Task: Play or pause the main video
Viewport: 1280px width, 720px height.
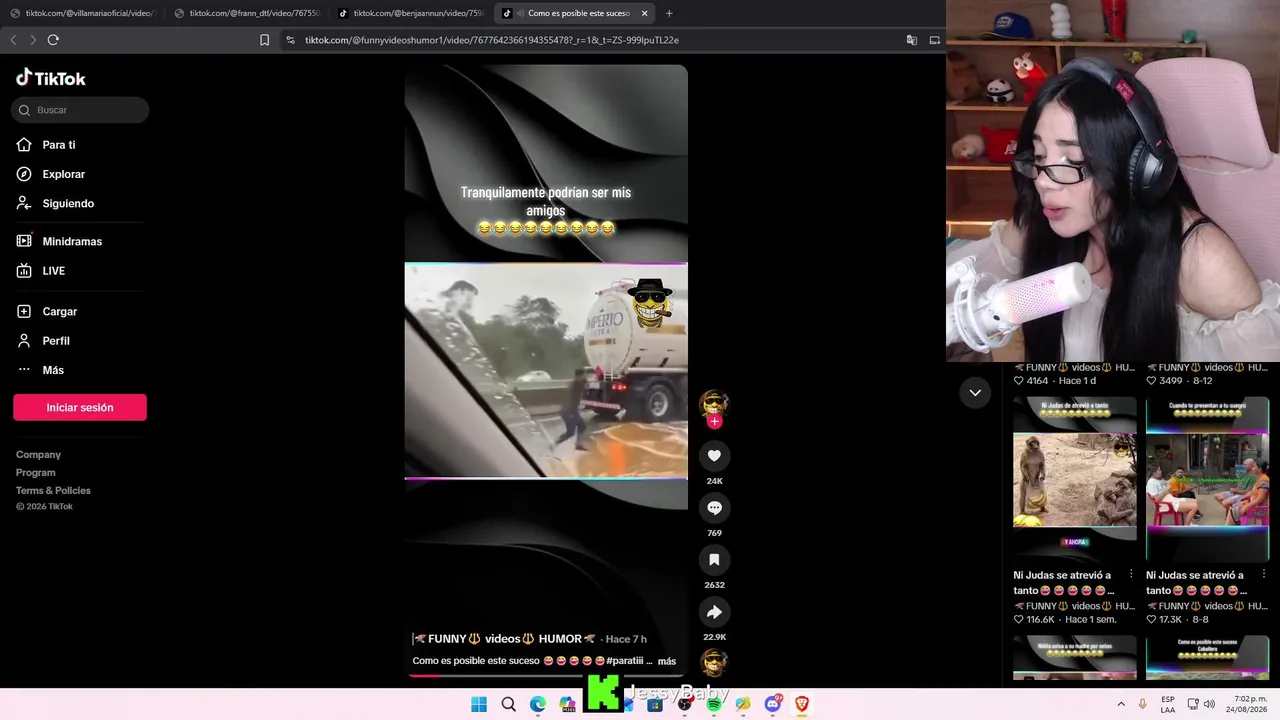Action: click(546, 371)
